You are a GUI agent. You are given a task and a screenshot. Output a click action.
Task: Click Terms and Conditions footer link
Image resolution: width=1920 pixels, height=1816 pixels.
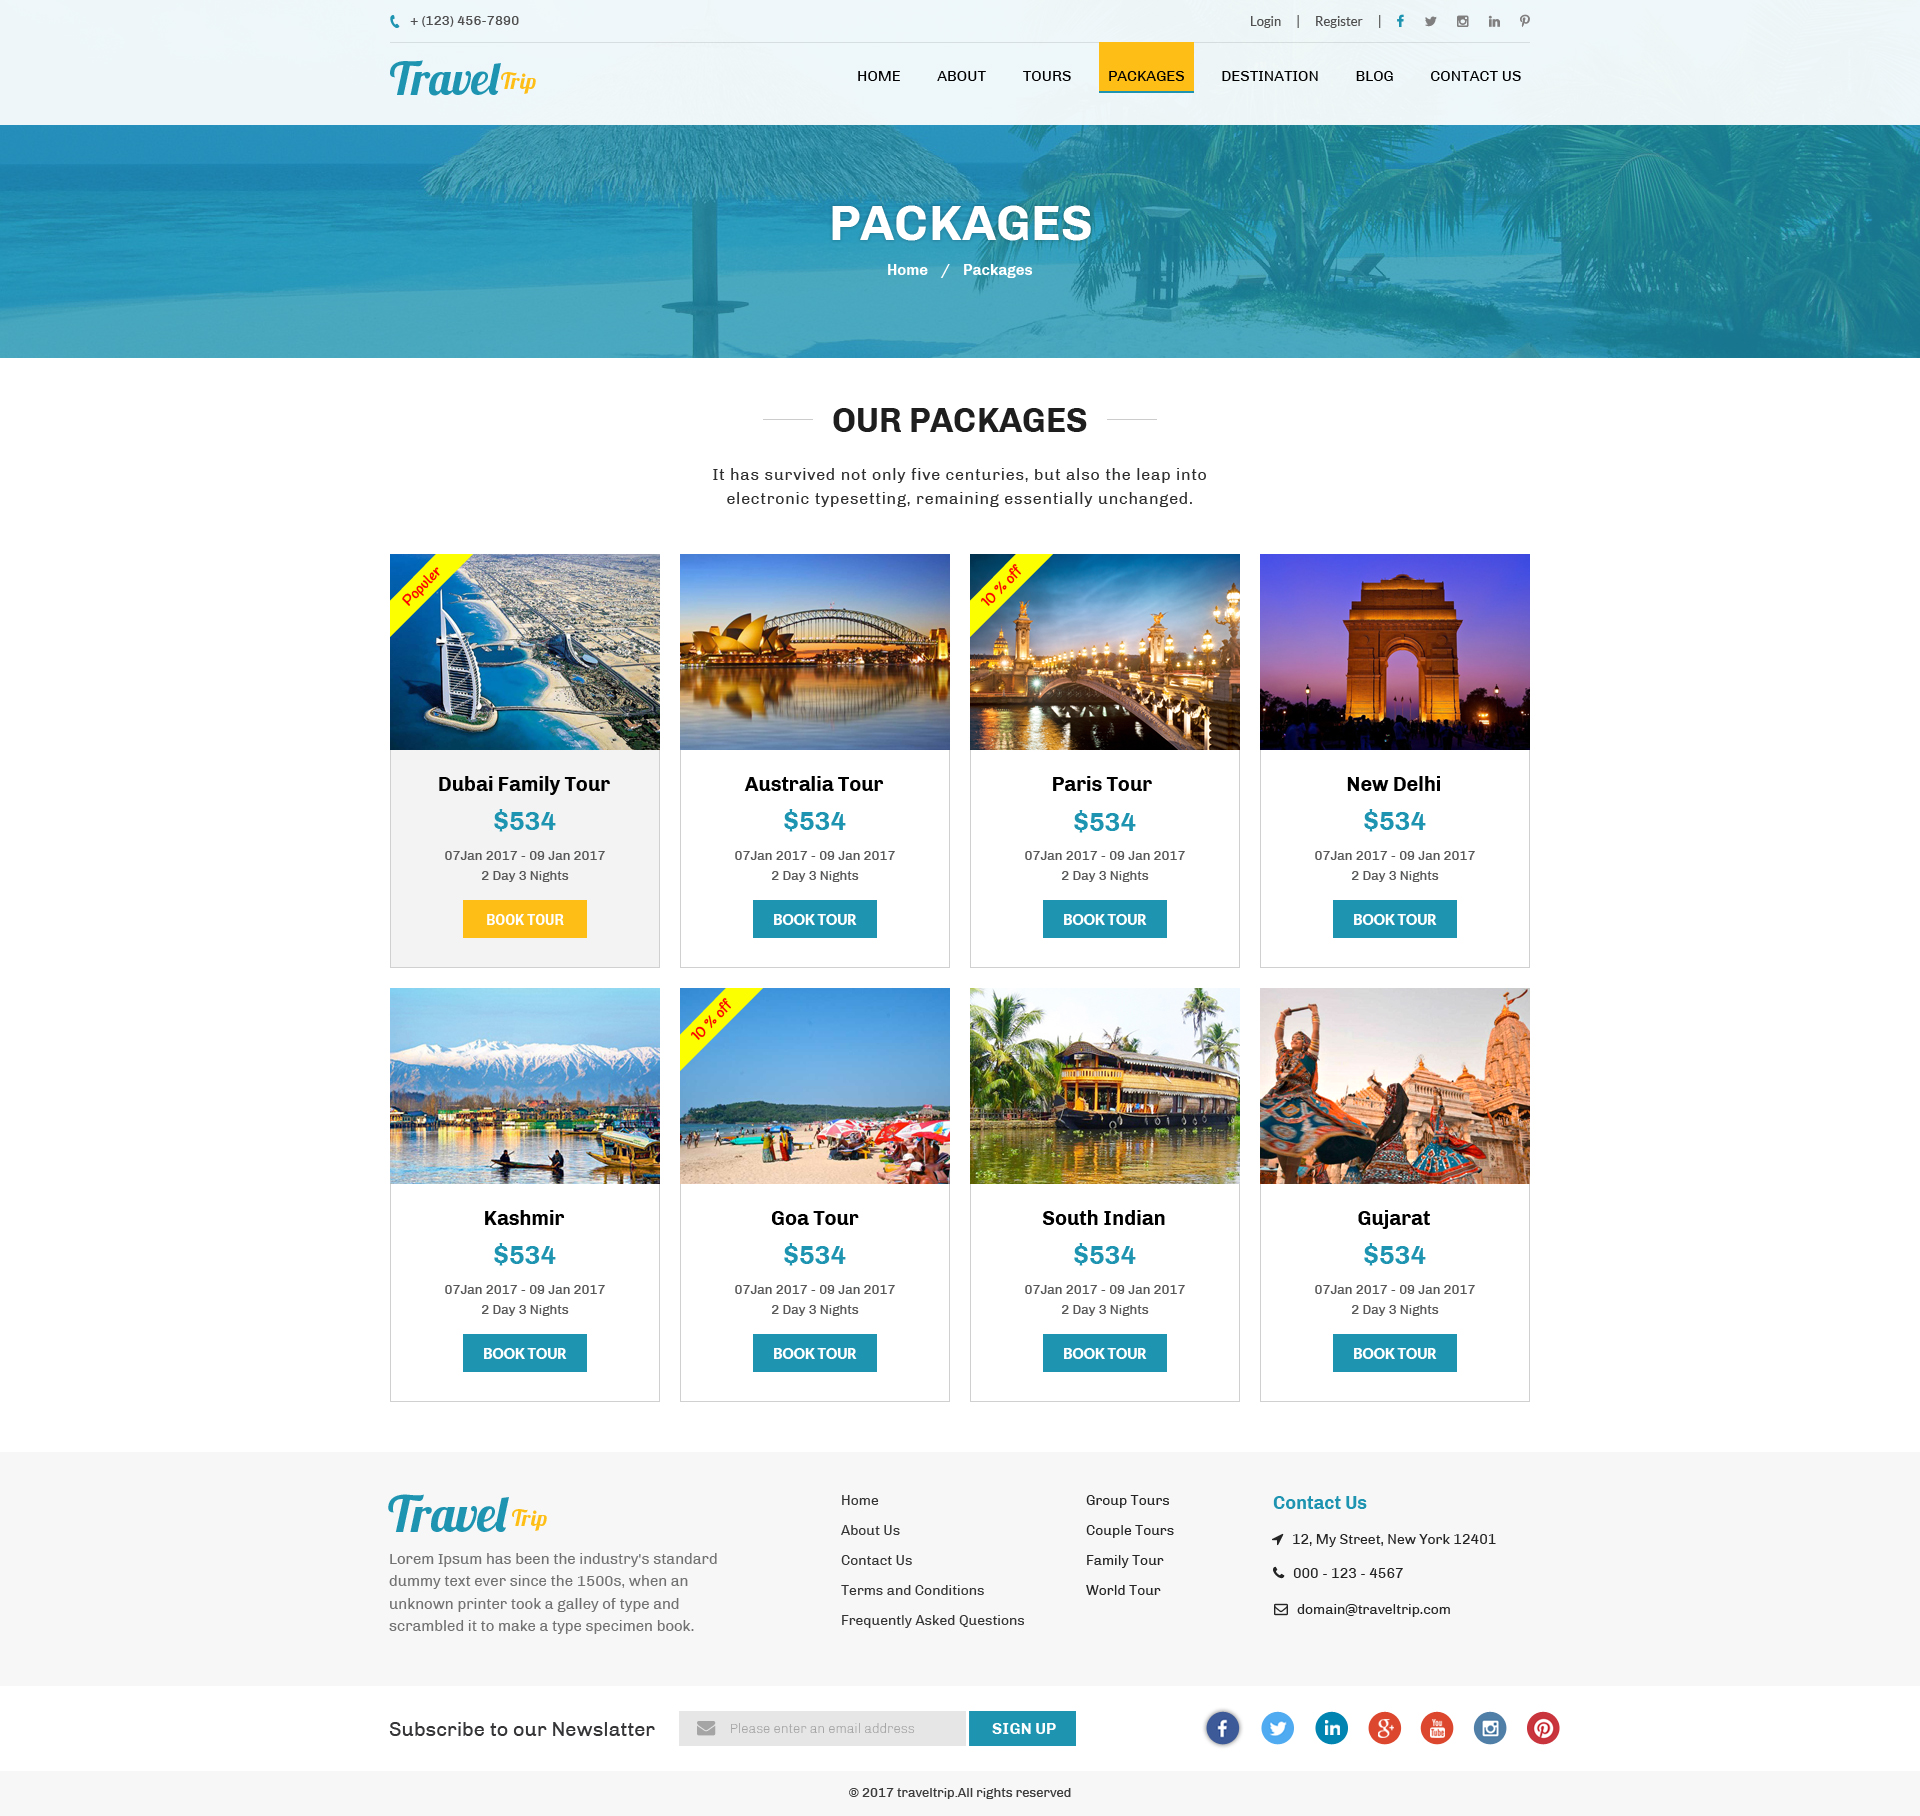911,1587
